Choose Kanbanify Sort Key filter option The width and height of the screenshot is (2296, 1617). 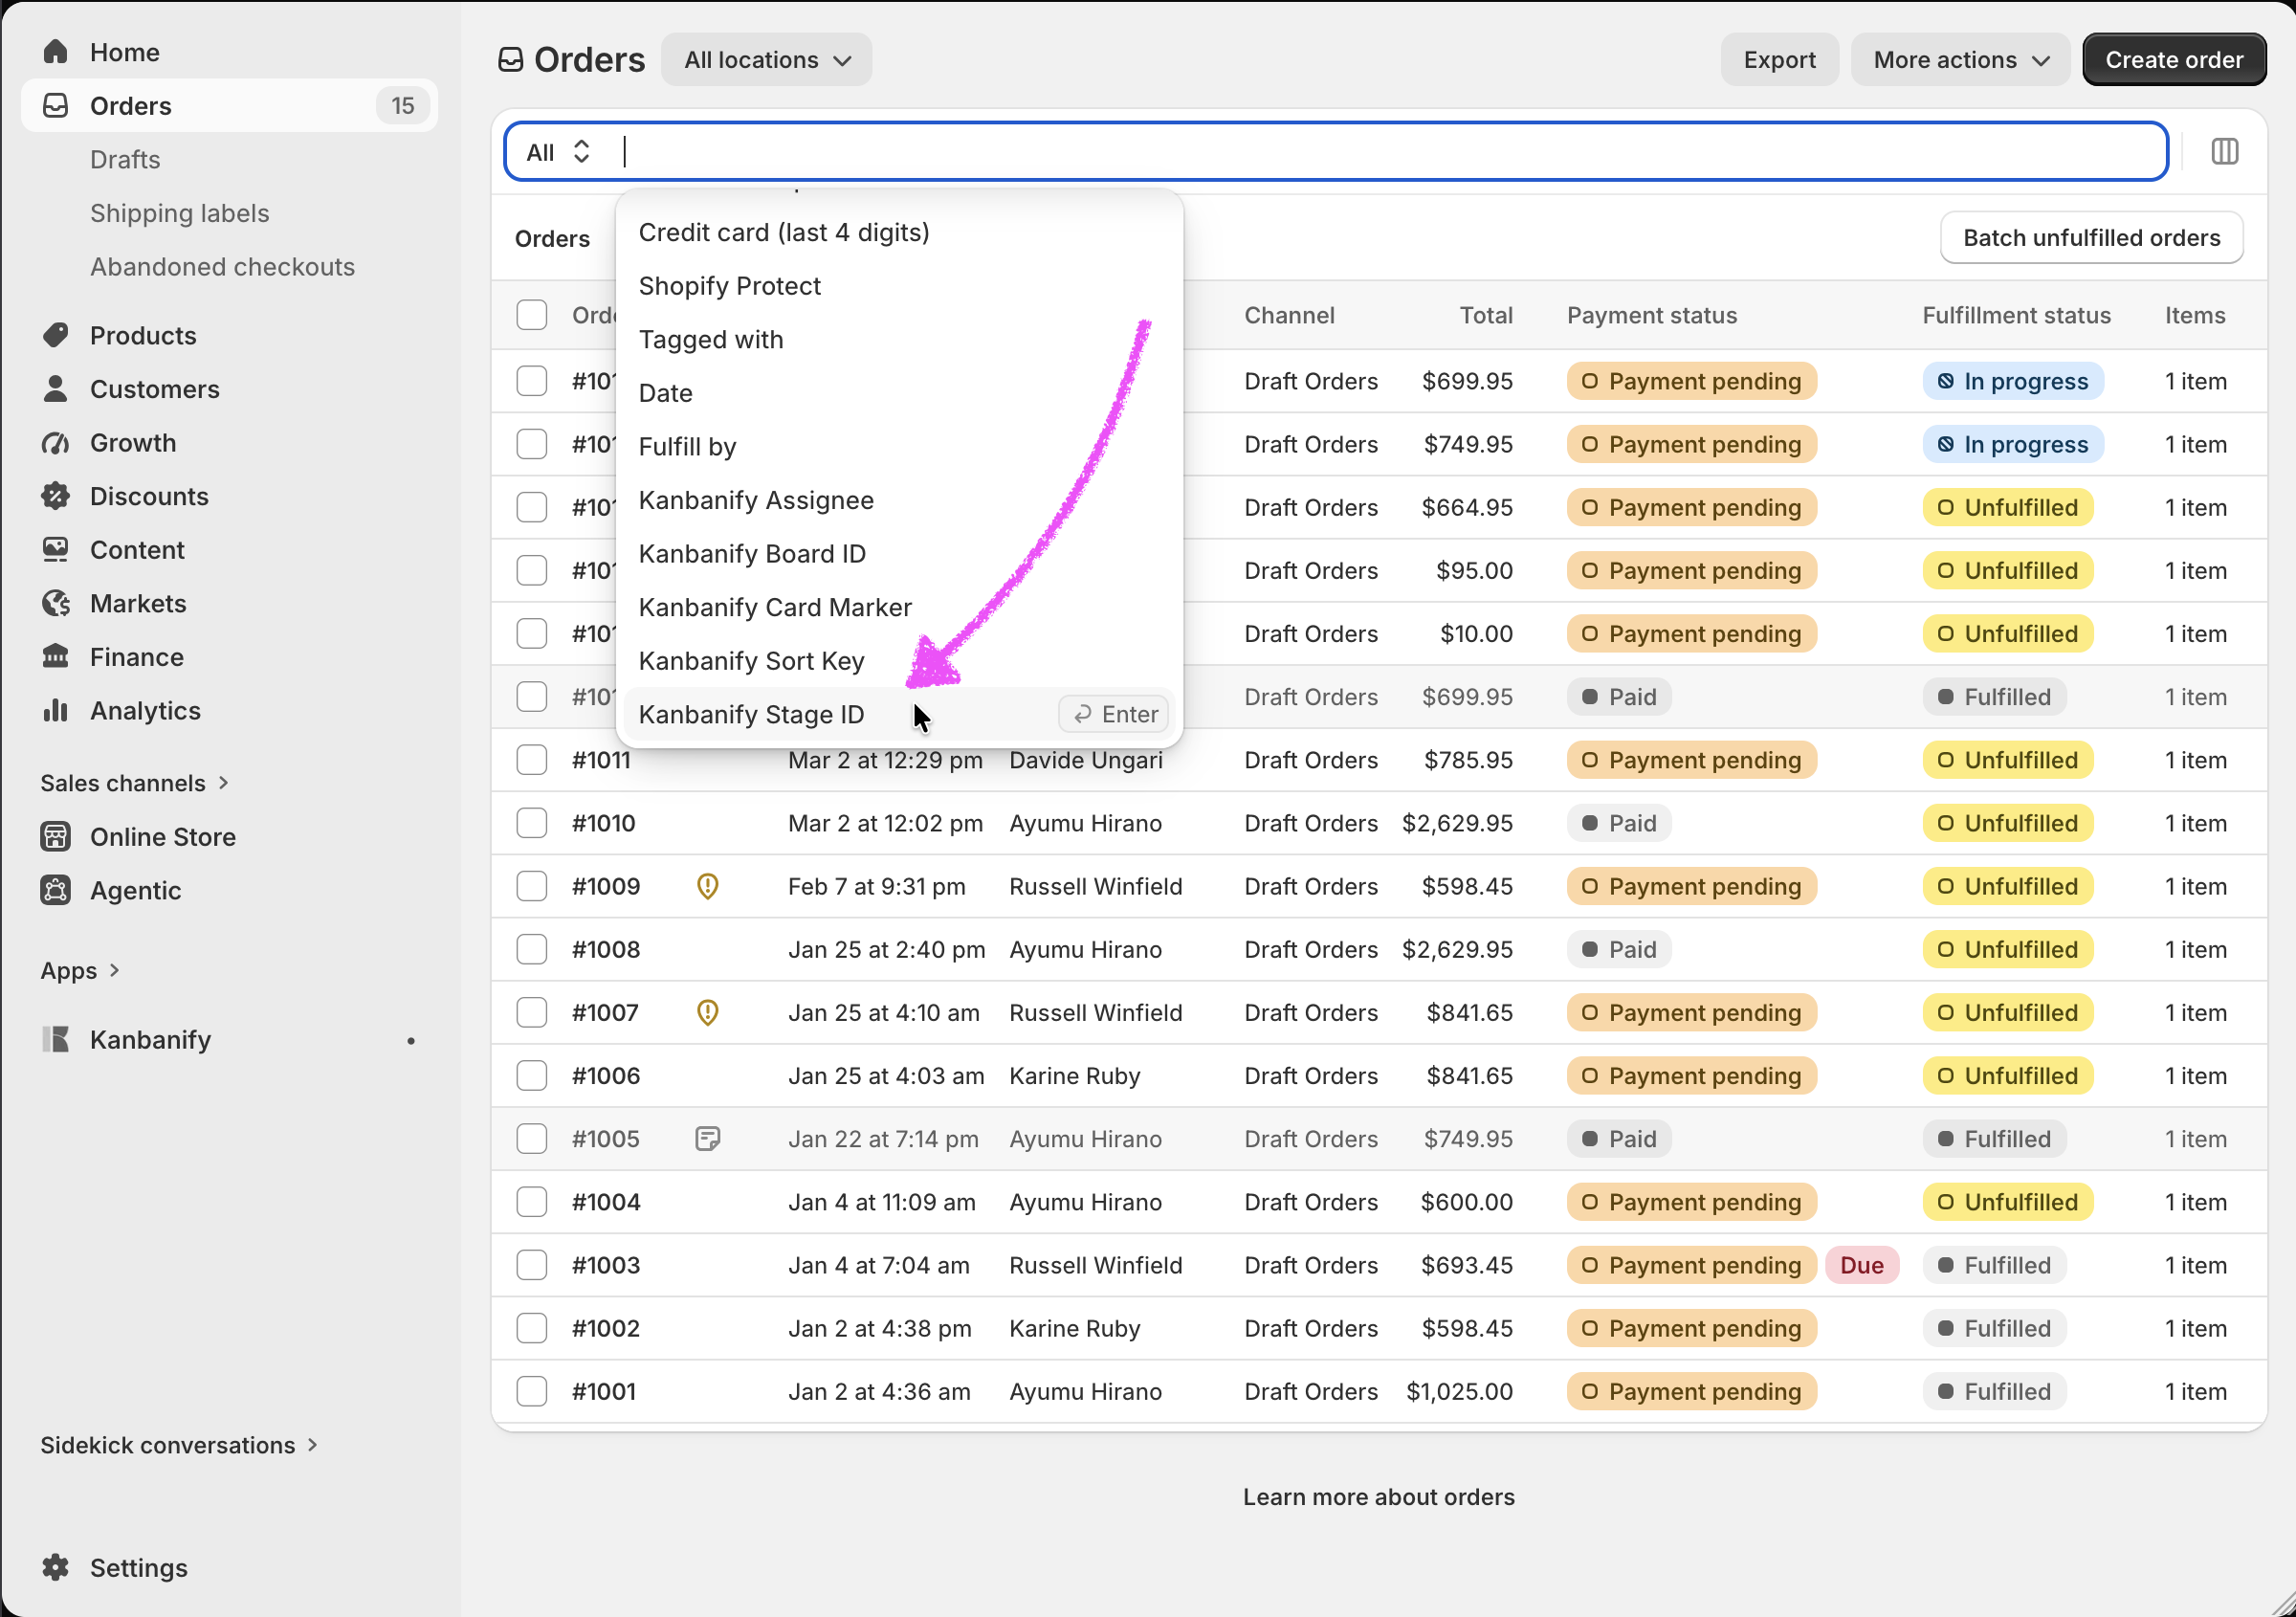(900, 661)
